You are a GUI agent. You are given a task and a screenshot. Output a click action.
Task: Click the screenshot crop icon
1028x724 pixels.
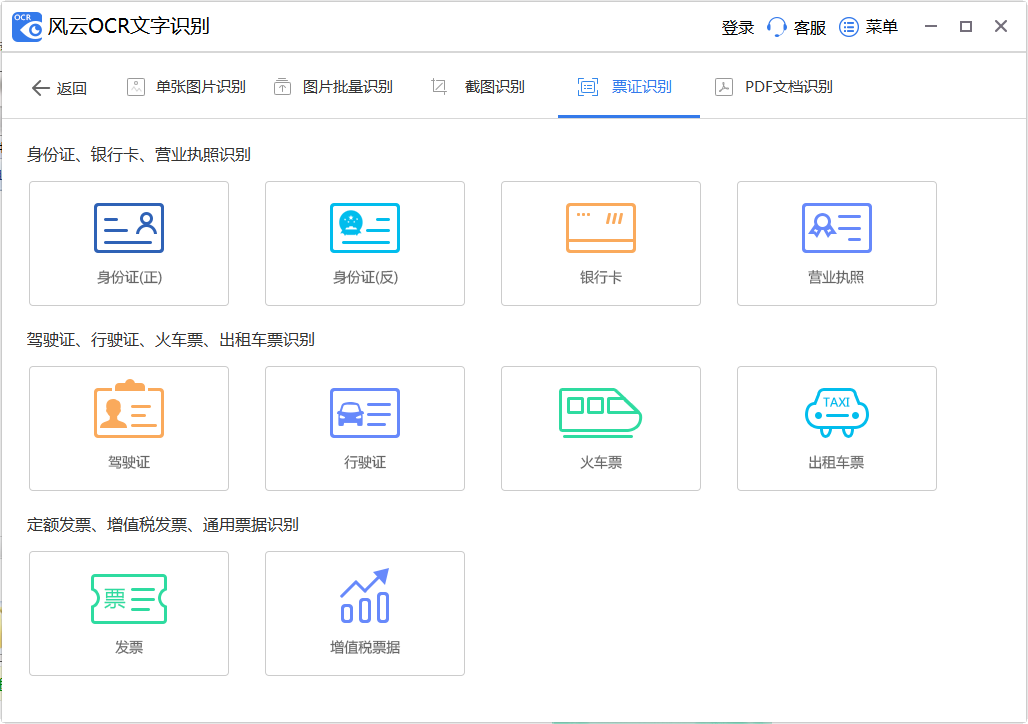pyautogui.click(x=439, y=87)
